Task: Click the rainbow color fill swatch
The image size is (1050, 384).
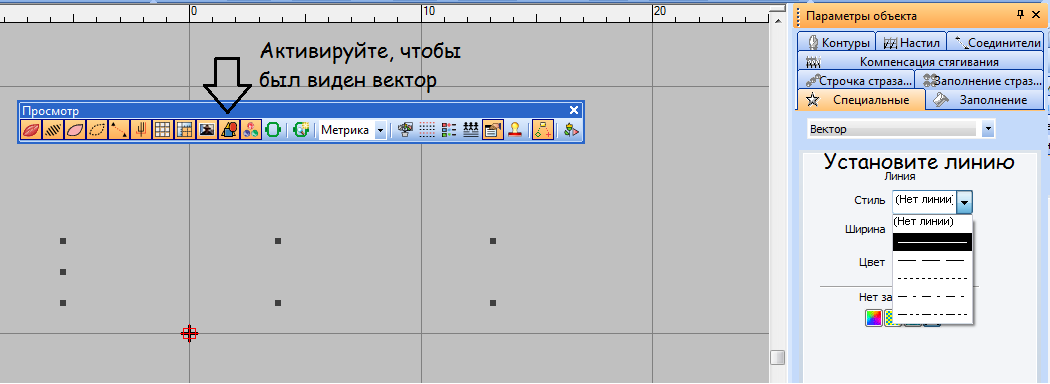Action: pyautogui.click(x=874, y=318)
